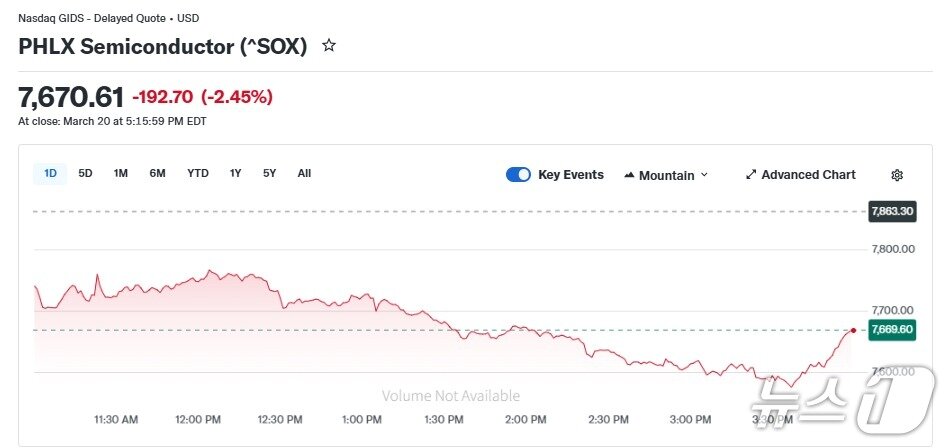Click the green 7,669.60 current price label

[x=892, y=330]
